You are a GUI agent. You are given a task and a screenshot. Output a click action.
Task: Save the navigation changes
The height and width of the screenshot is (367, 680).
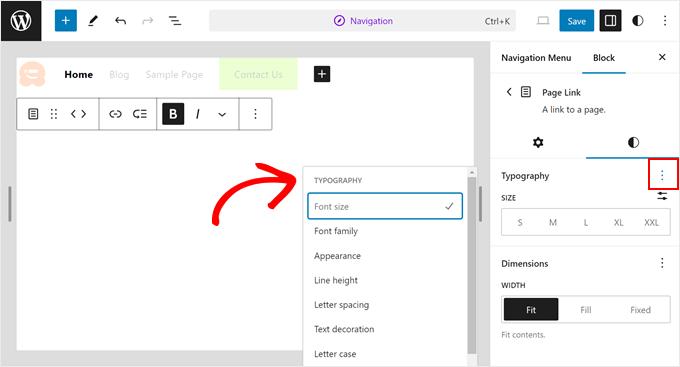pos(576,21)
